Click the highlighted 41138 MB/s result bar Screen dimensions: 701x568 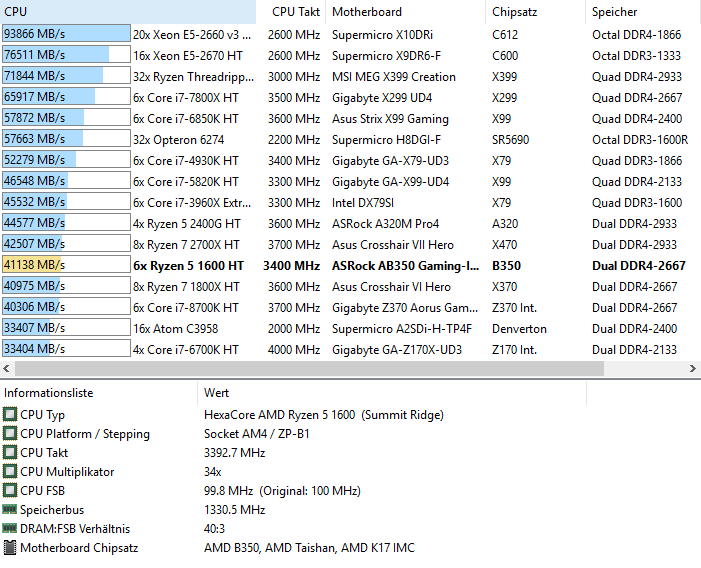(66, 265)
